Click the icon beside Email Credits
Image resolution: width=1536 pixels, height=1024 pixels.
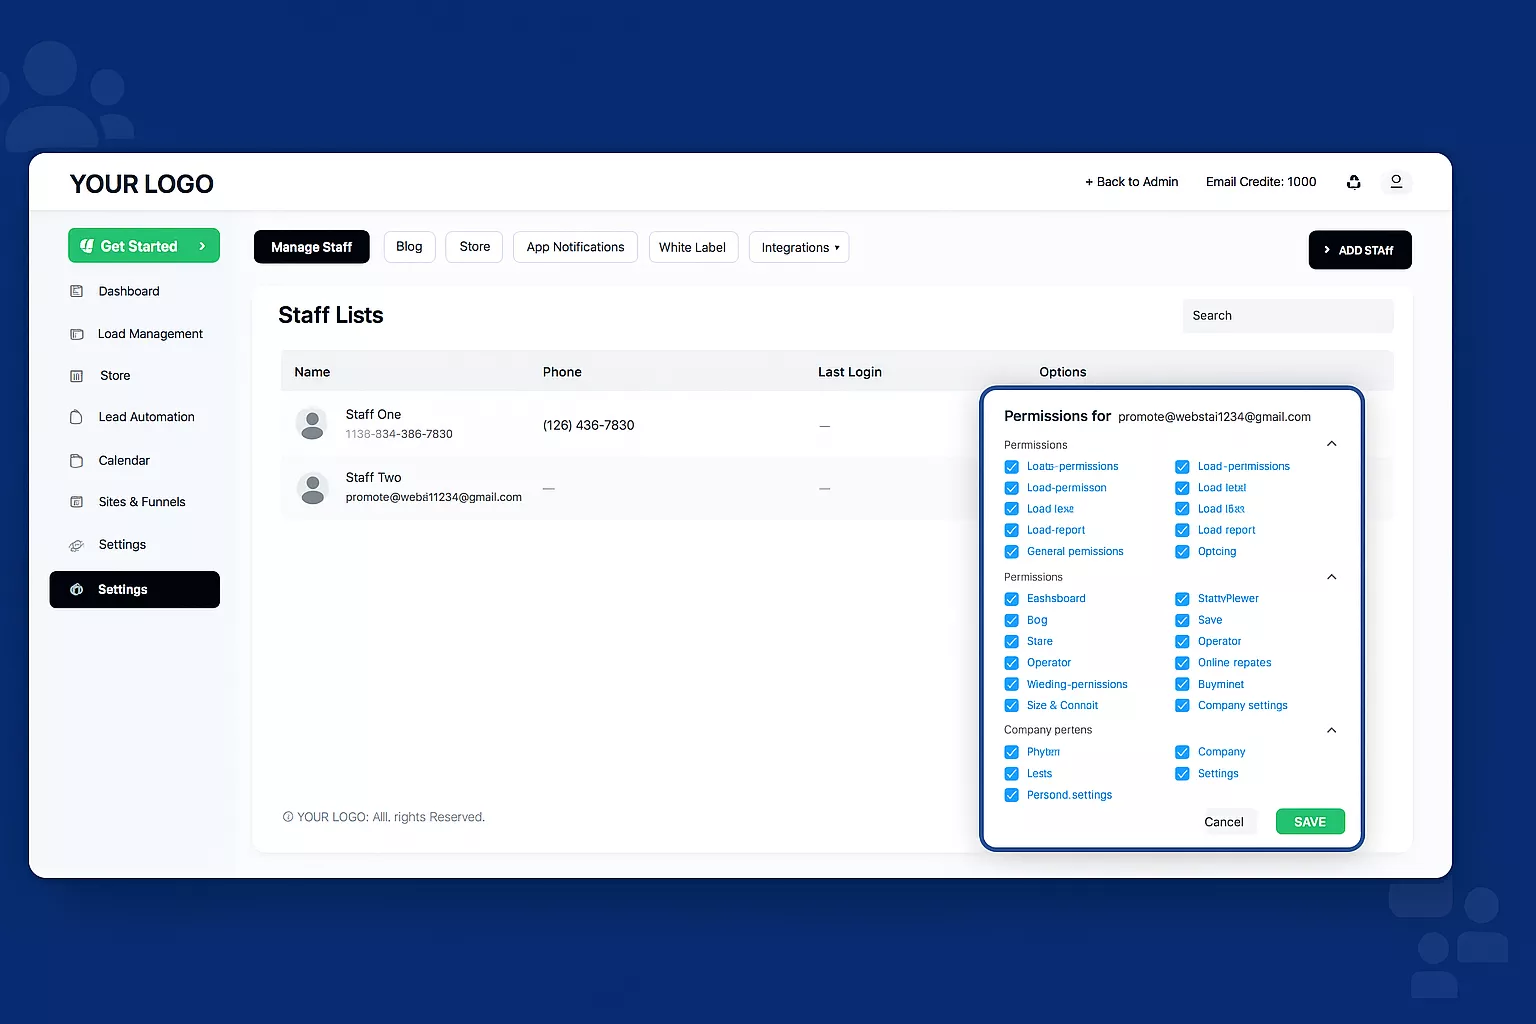coord(1353,182)
